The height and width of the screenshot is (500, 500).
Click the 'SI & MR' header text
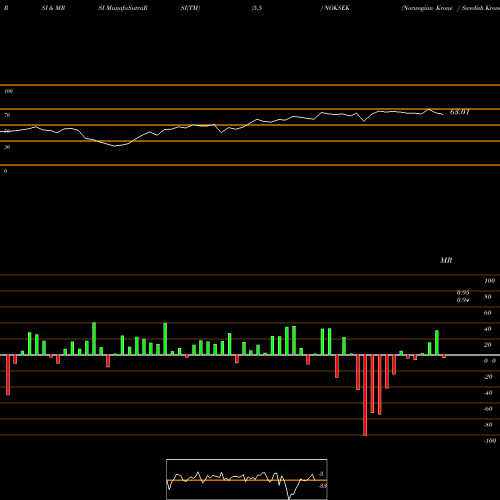point(53,8)
